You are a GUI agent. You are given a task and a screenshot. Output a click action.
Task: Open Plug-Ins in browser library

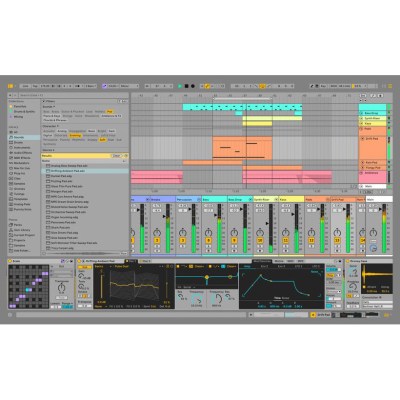19,173
